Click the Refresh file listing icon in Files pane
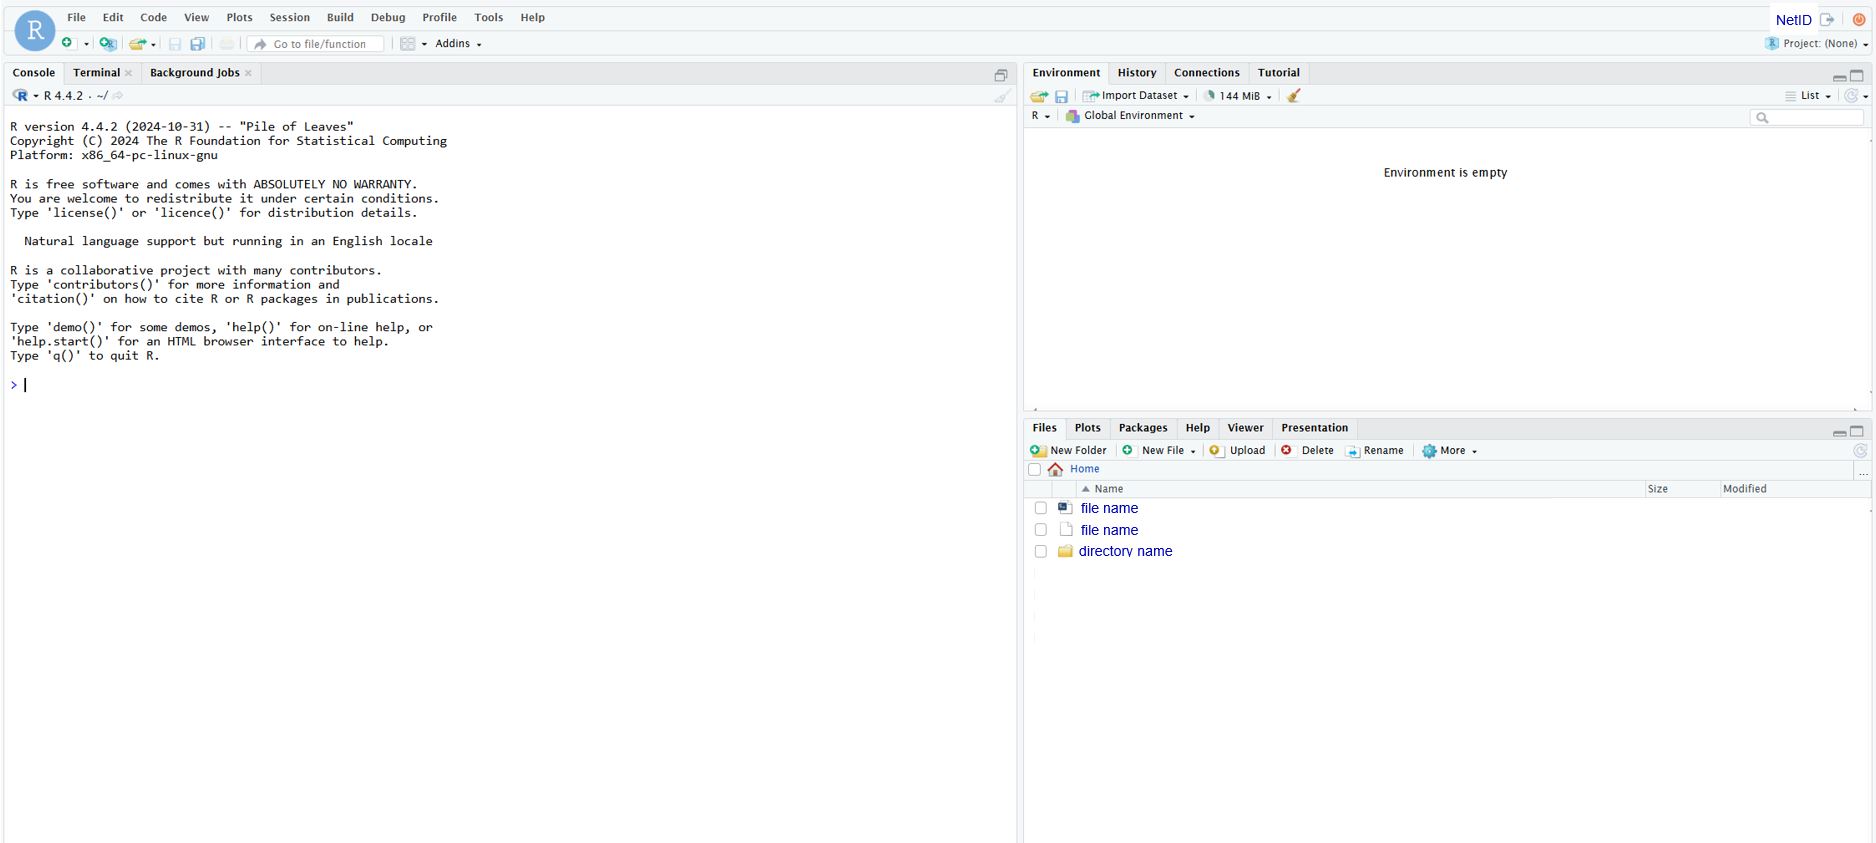Viewport: 1876px width, 843px height. coord(1860,451)
